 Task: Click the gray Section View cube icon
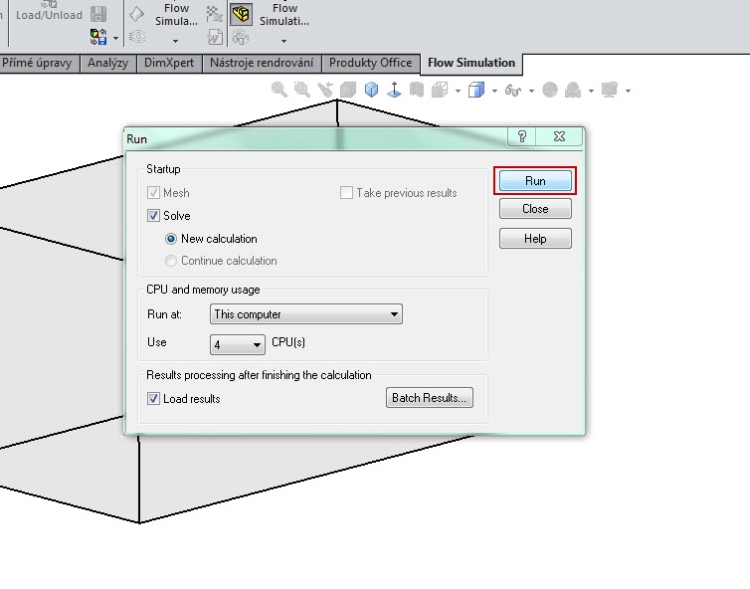point(348,89)
